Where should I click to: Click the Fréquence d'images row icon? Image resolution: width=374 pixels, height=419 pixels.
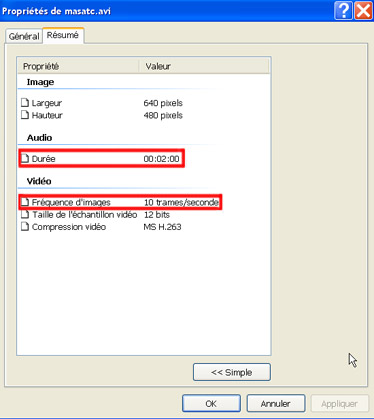point(25,202)
